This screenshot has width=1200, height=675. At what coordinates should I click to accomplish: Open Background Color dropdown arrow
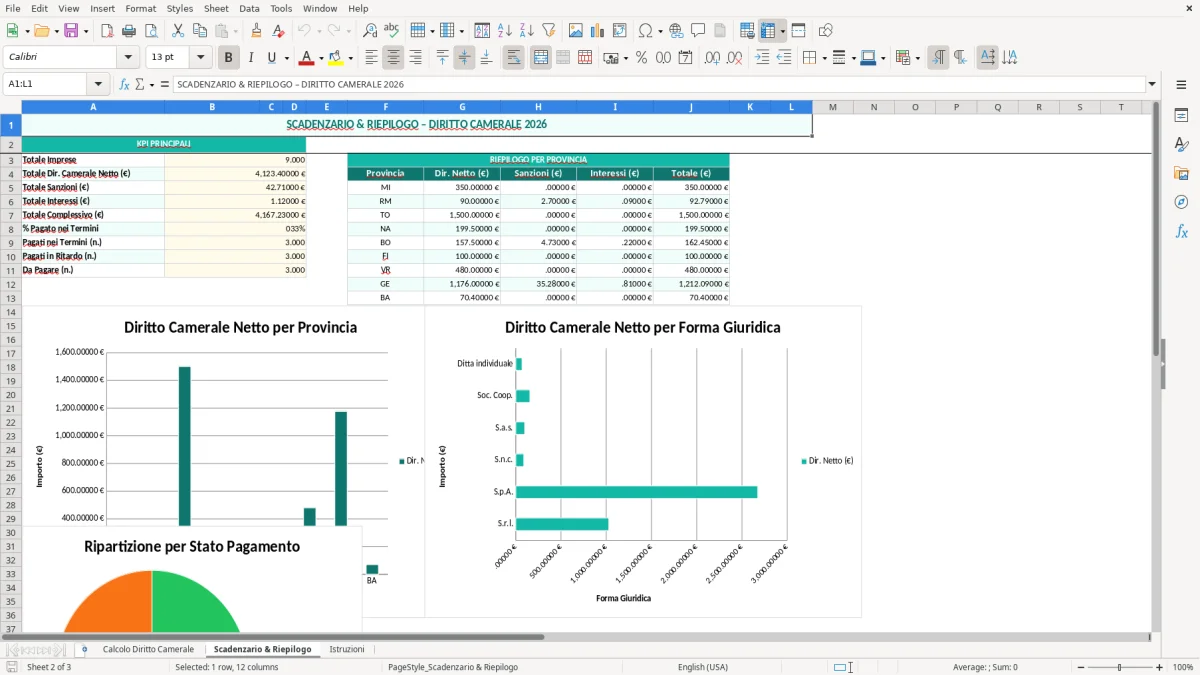350,58
